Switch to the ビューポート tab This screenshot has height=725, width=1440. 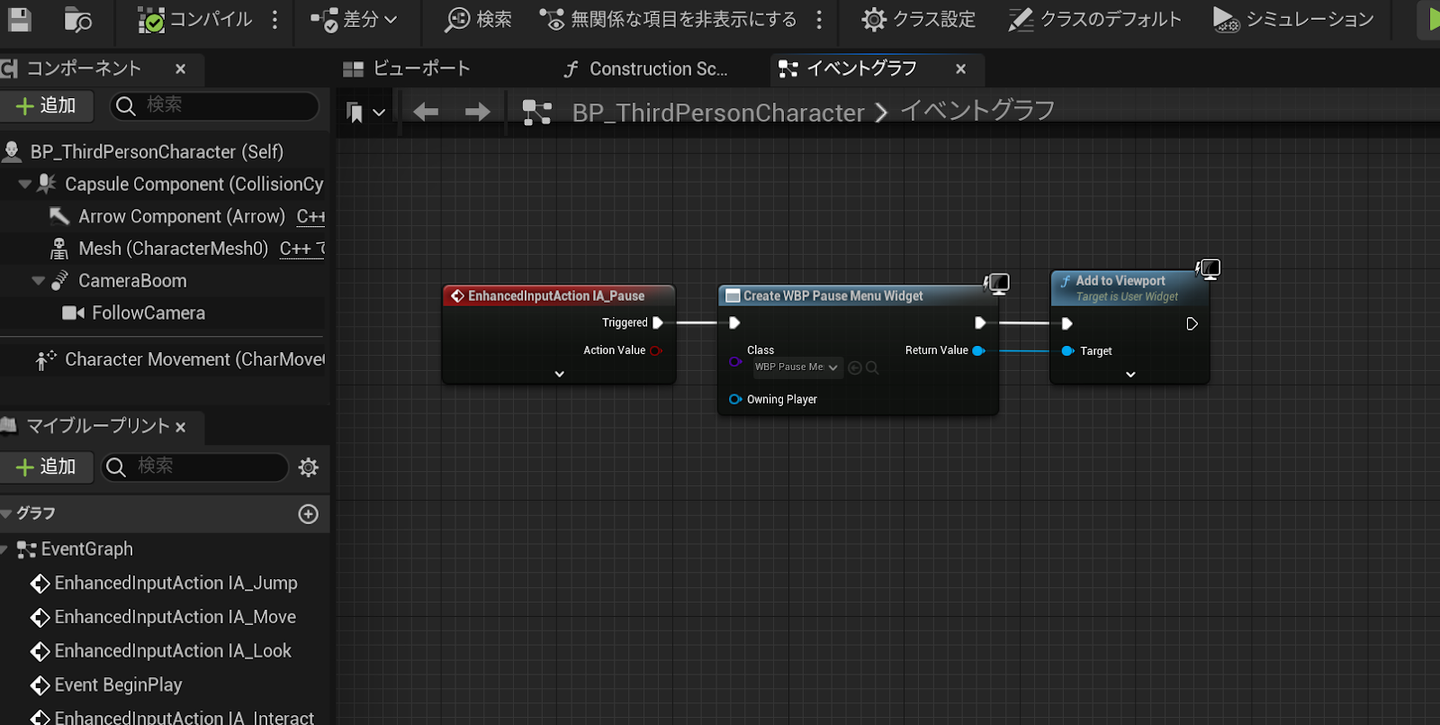(406, 69)
